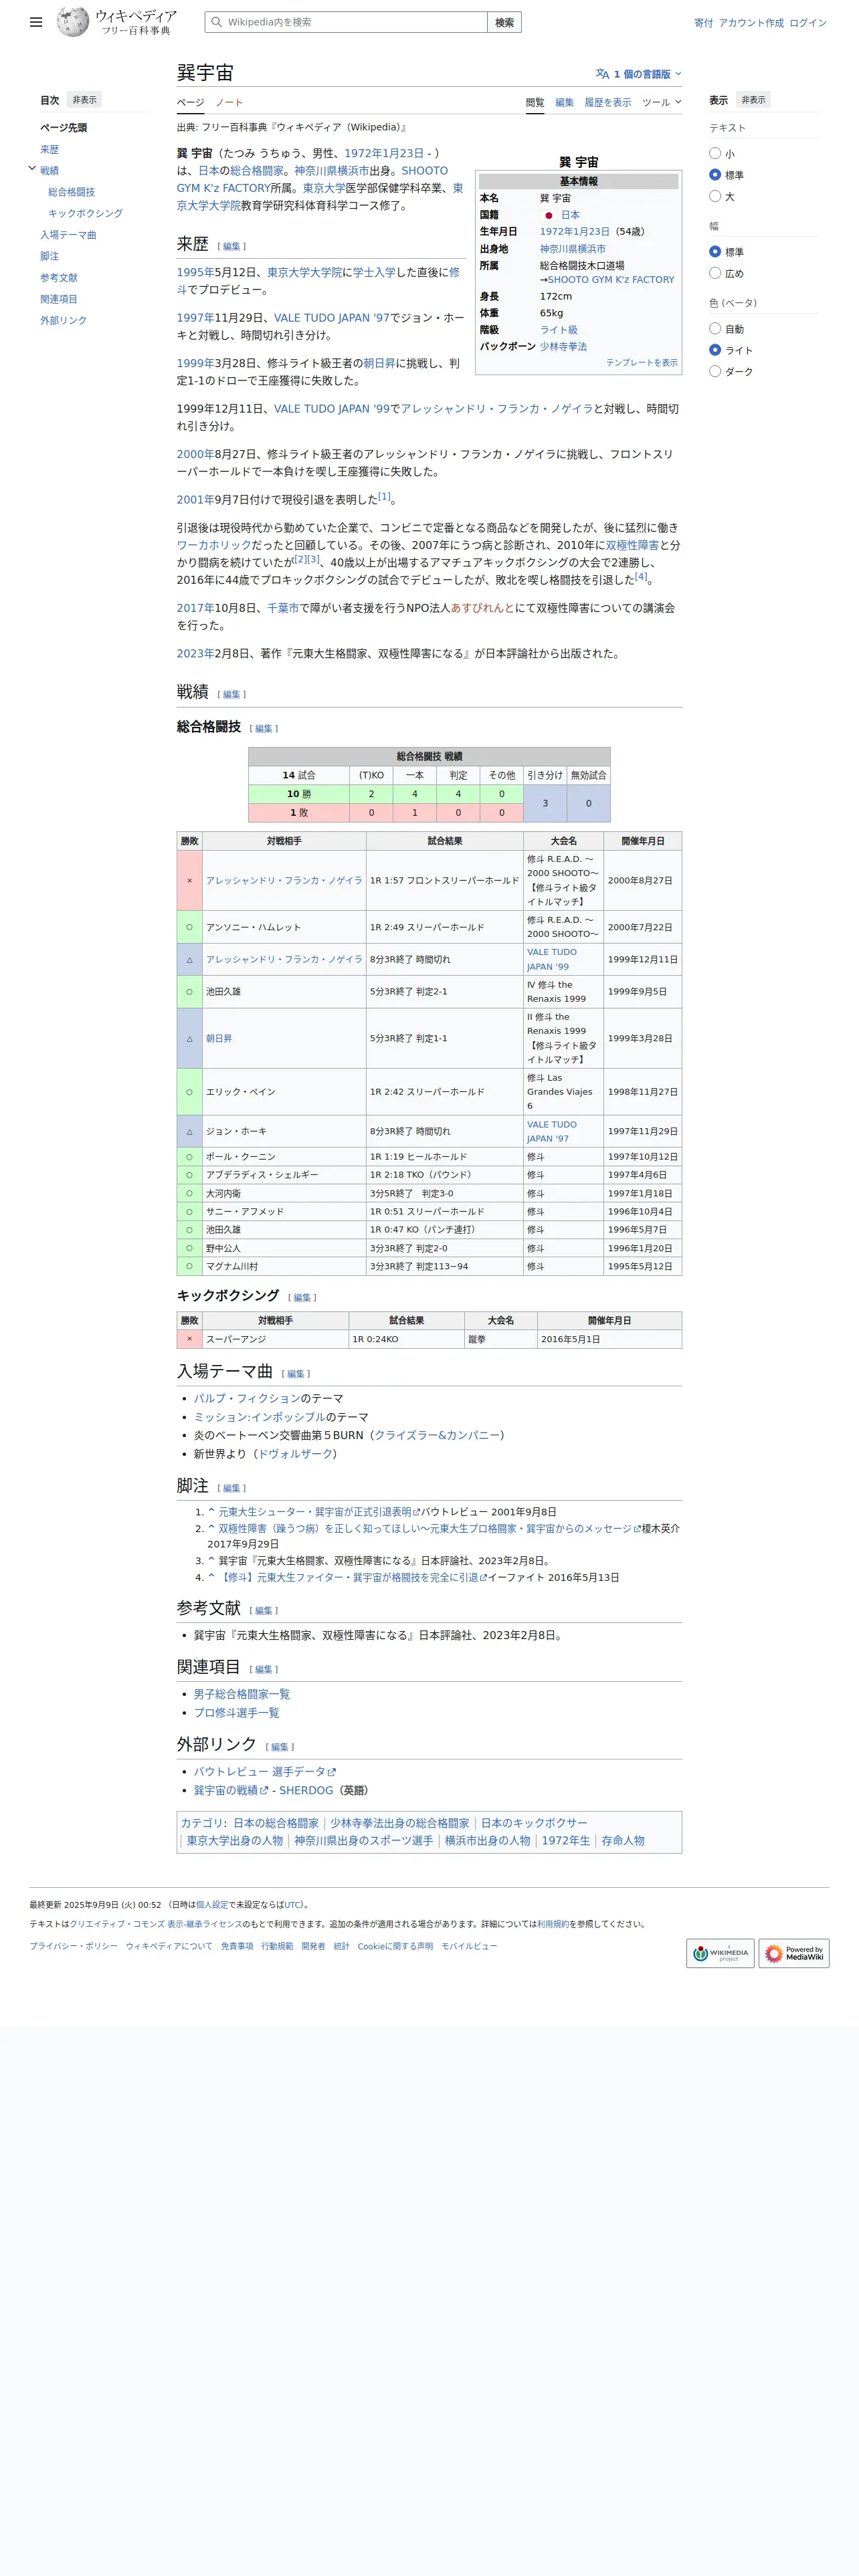The image size is (859, 2576).
Task: Open the バウトレビュー 選手データ external link
Action: (x=264, y=1771)
